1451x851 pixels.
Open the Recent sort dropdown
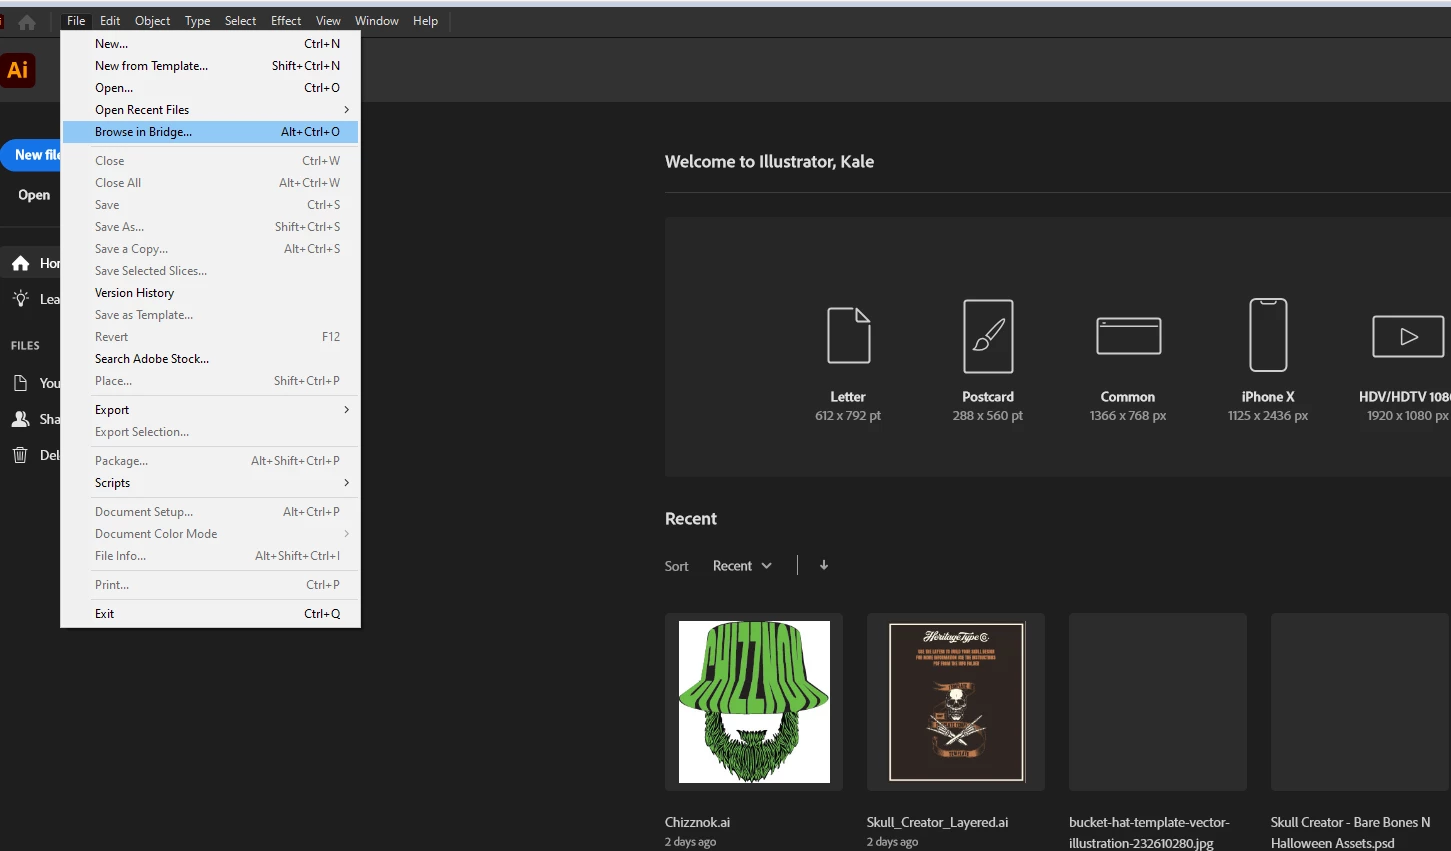(742, 566)
